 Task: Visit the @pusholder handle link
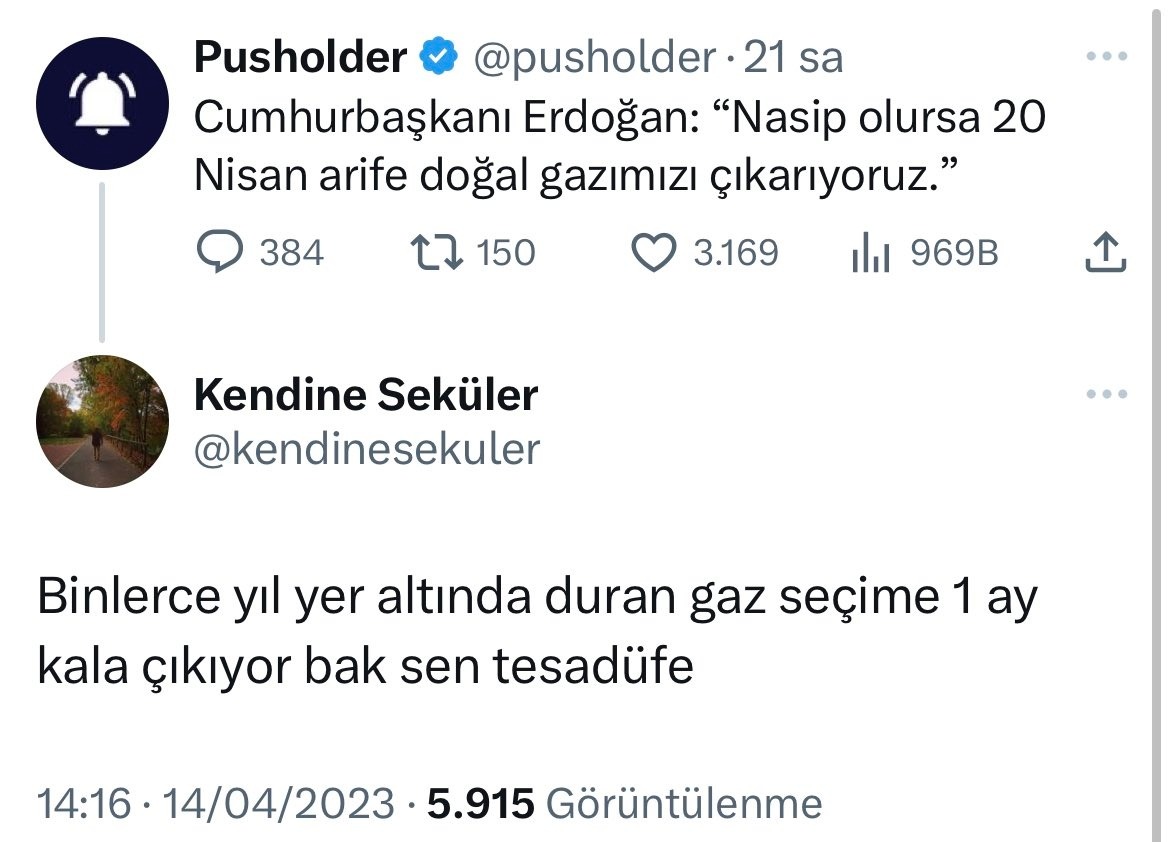point(594,59)
